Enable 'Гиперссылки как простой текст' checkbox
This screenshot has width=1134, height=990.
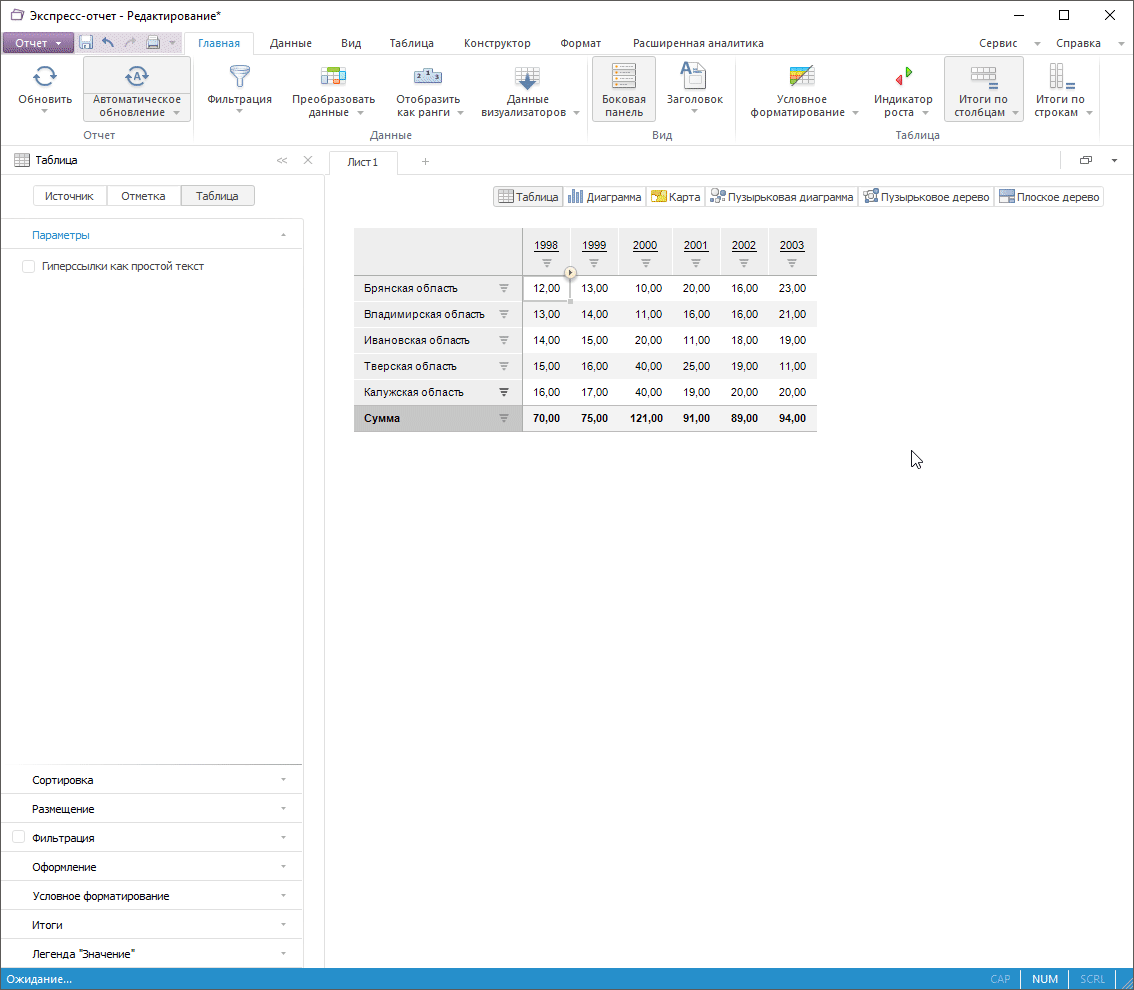[28, 267]
